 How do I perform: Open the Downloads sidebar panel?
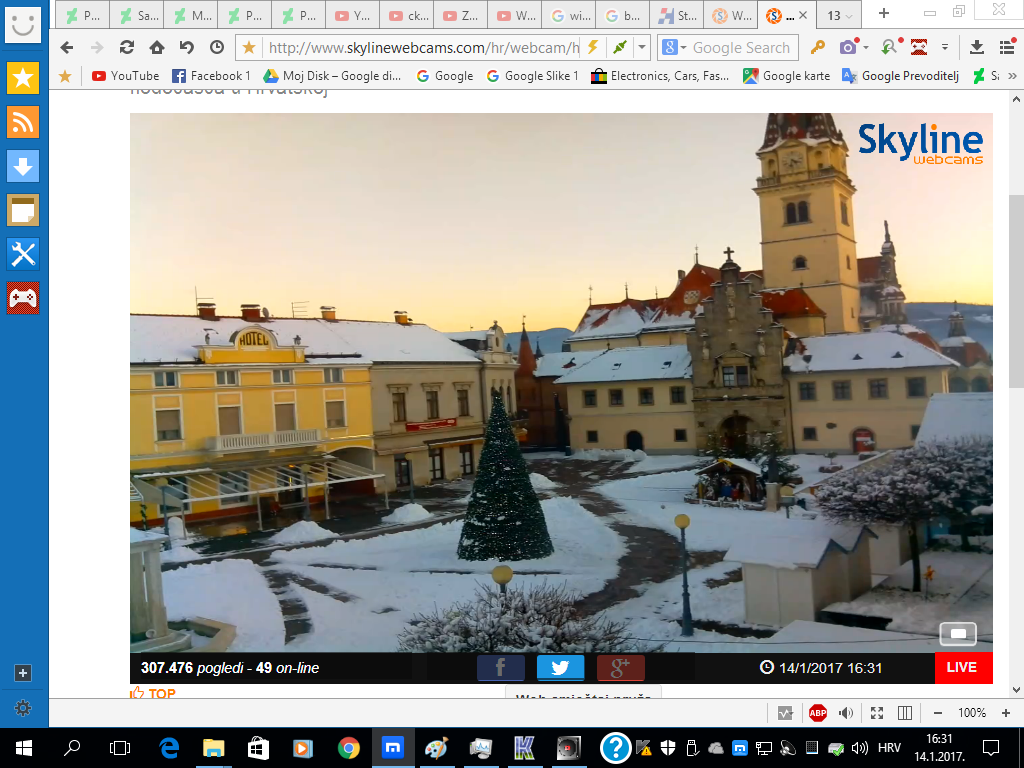coord(23,165)
